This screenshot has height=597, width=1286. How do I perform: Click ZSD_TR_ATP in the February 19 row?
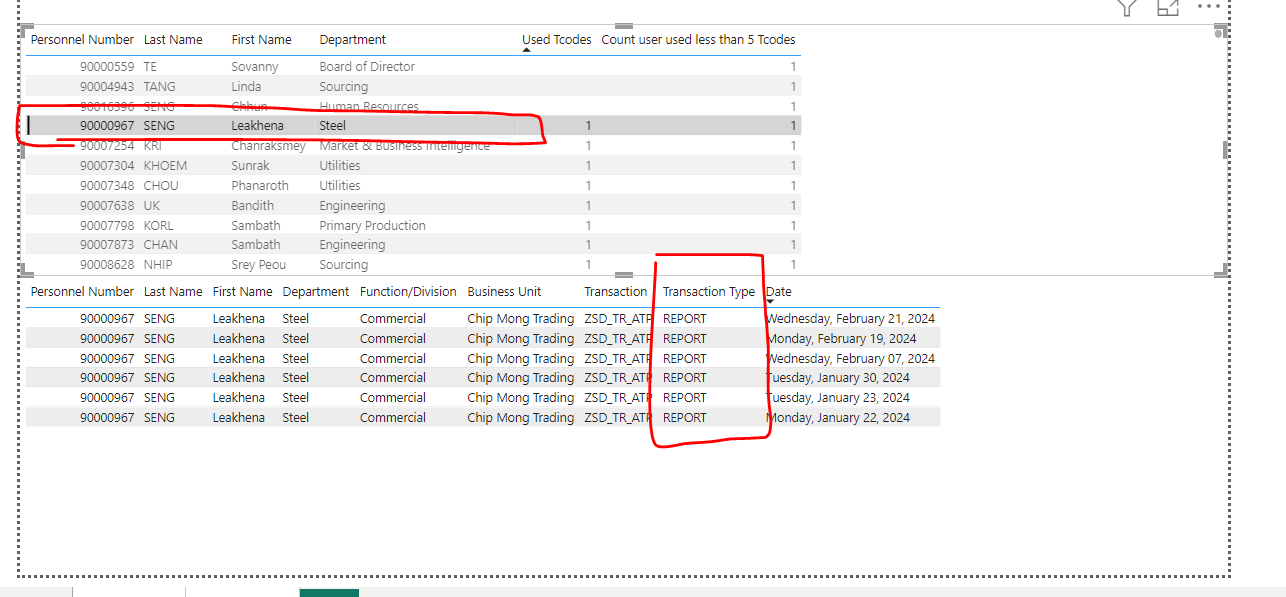pos(618,339)
